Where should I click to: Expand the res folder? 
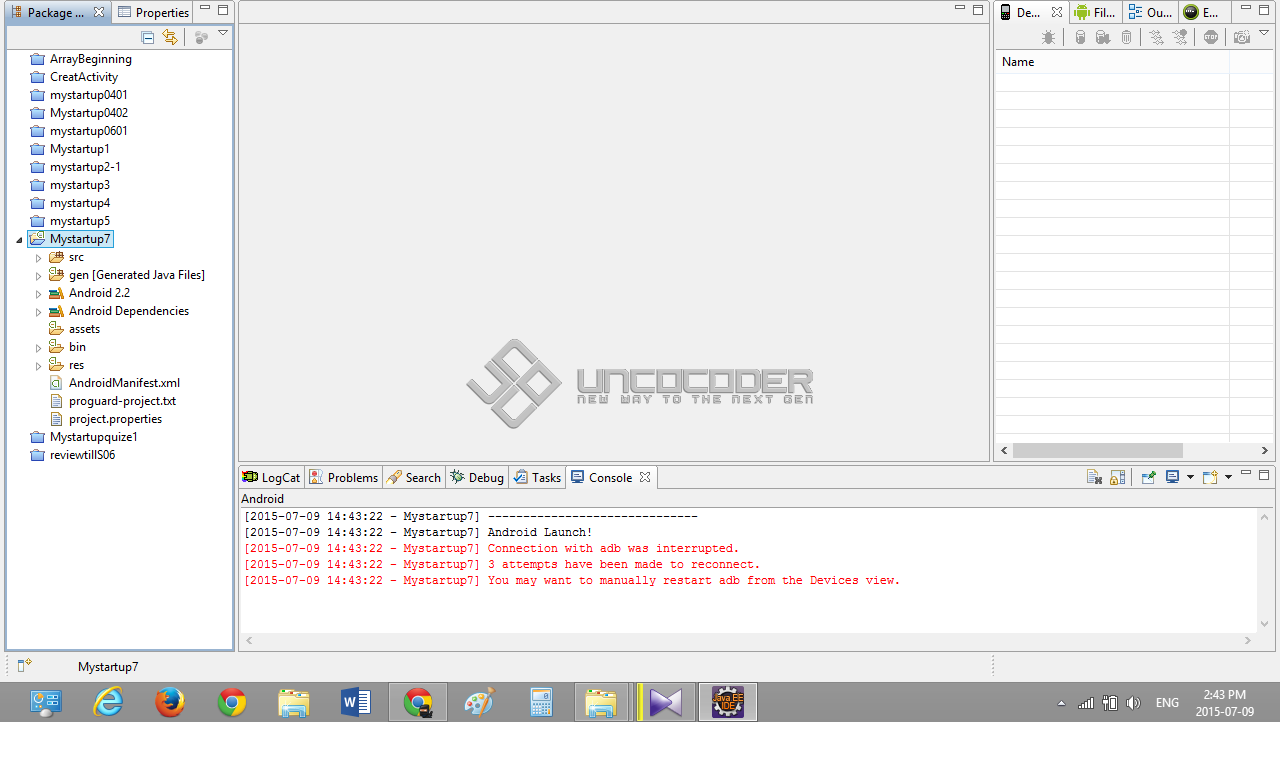(x=39, y=365)
